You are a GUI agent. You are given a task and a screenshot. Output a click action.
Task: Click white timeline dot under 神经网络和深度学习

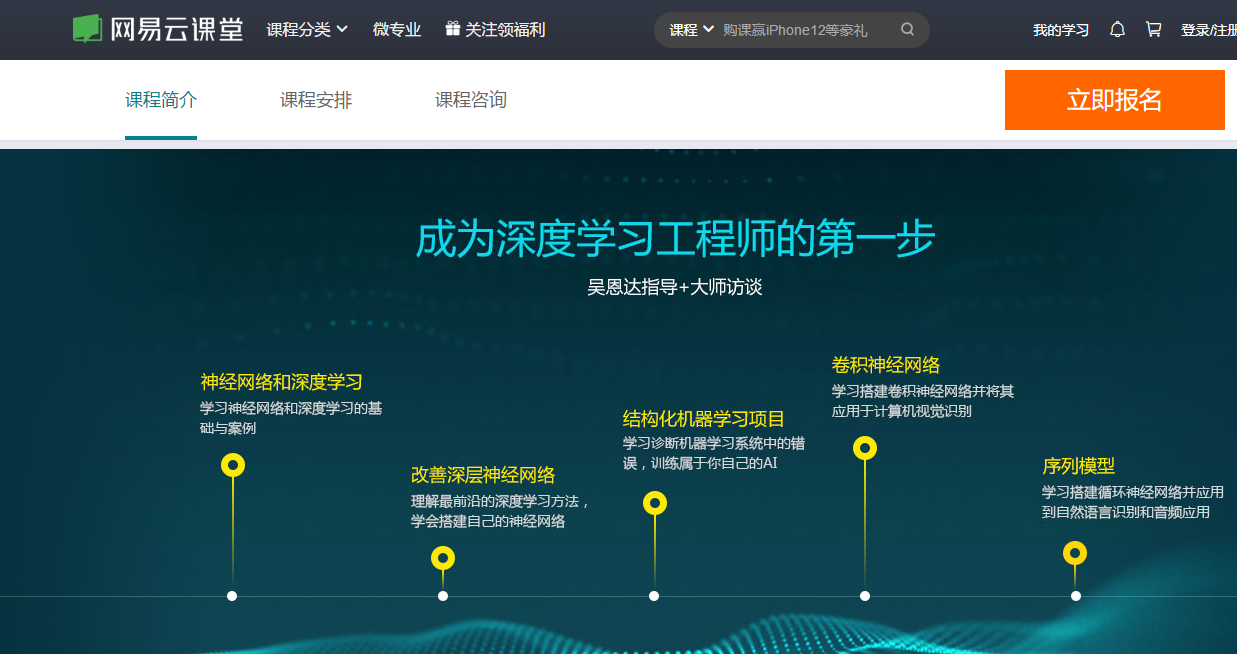tap(232, 596)
